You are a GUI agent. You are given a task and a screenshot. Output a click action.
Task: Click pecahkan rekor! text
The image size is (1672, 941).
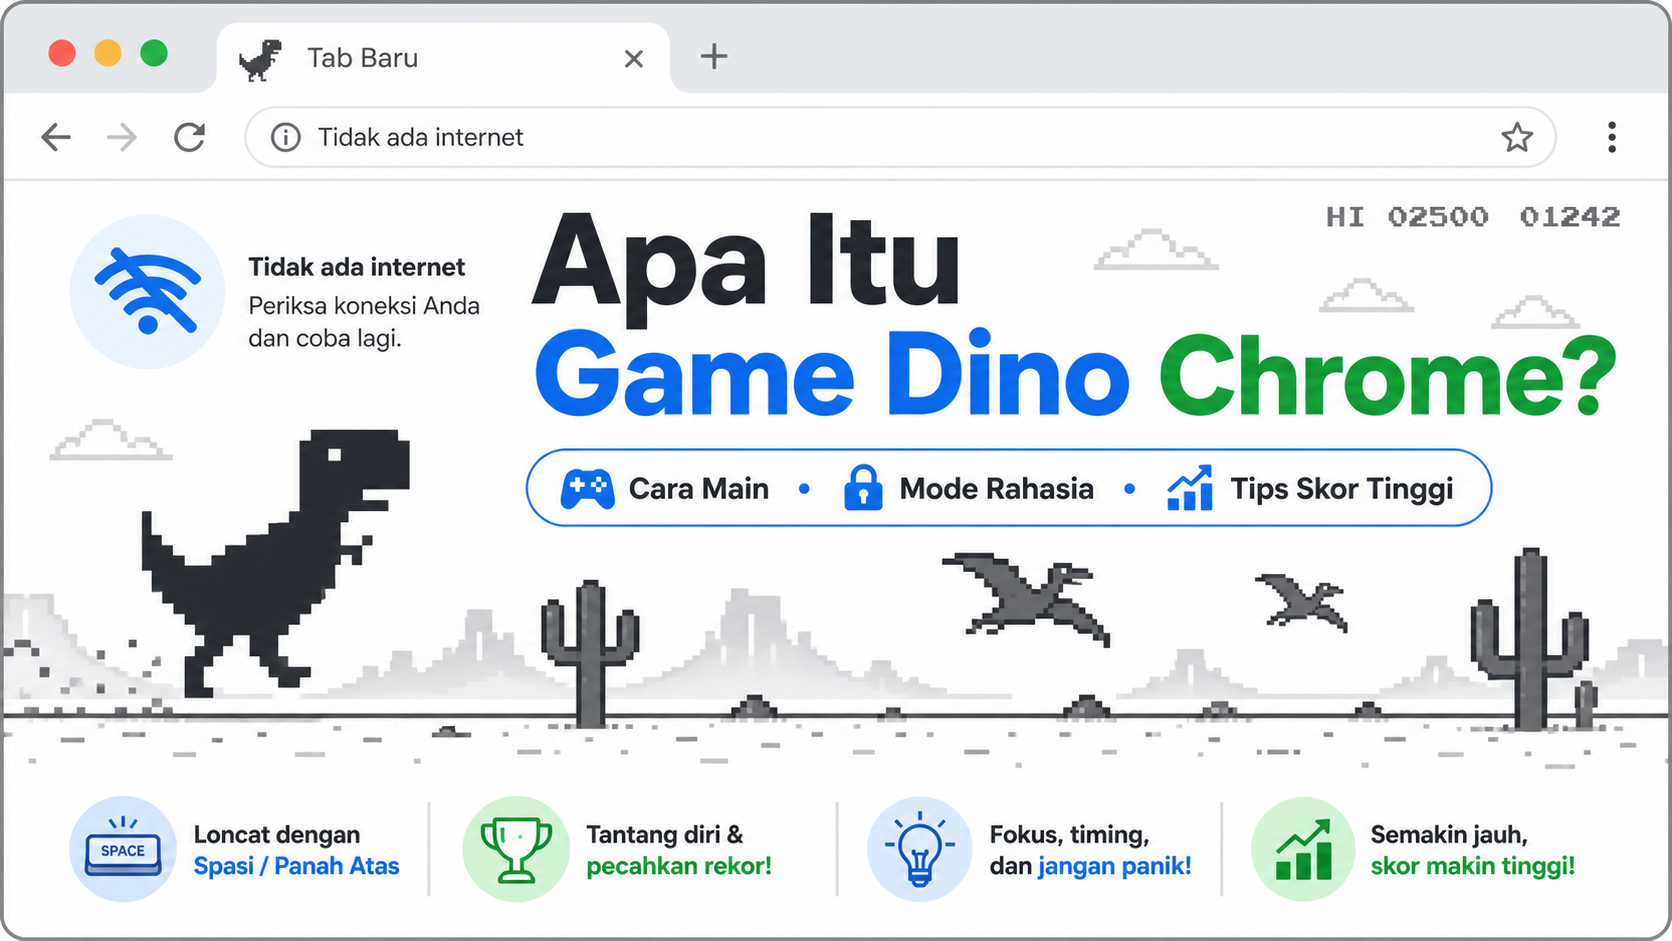(x=679, y=866)
